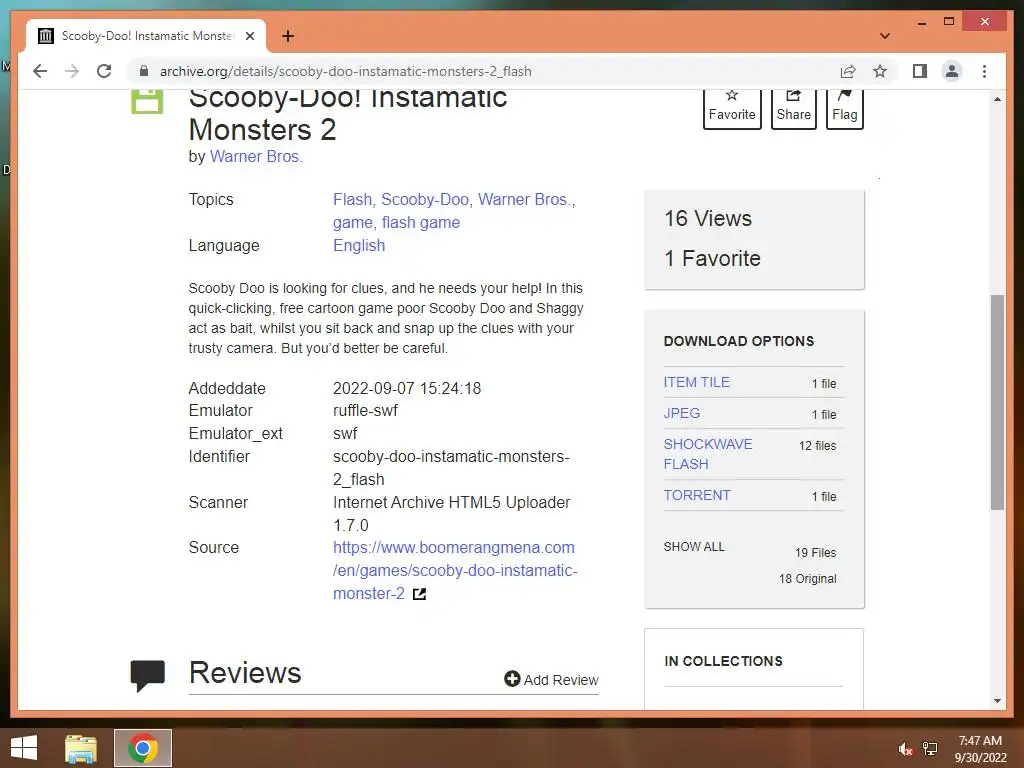The image size is (1024, 768).
Task: Open the Chrome profile avatar
Action: point(952,71)
